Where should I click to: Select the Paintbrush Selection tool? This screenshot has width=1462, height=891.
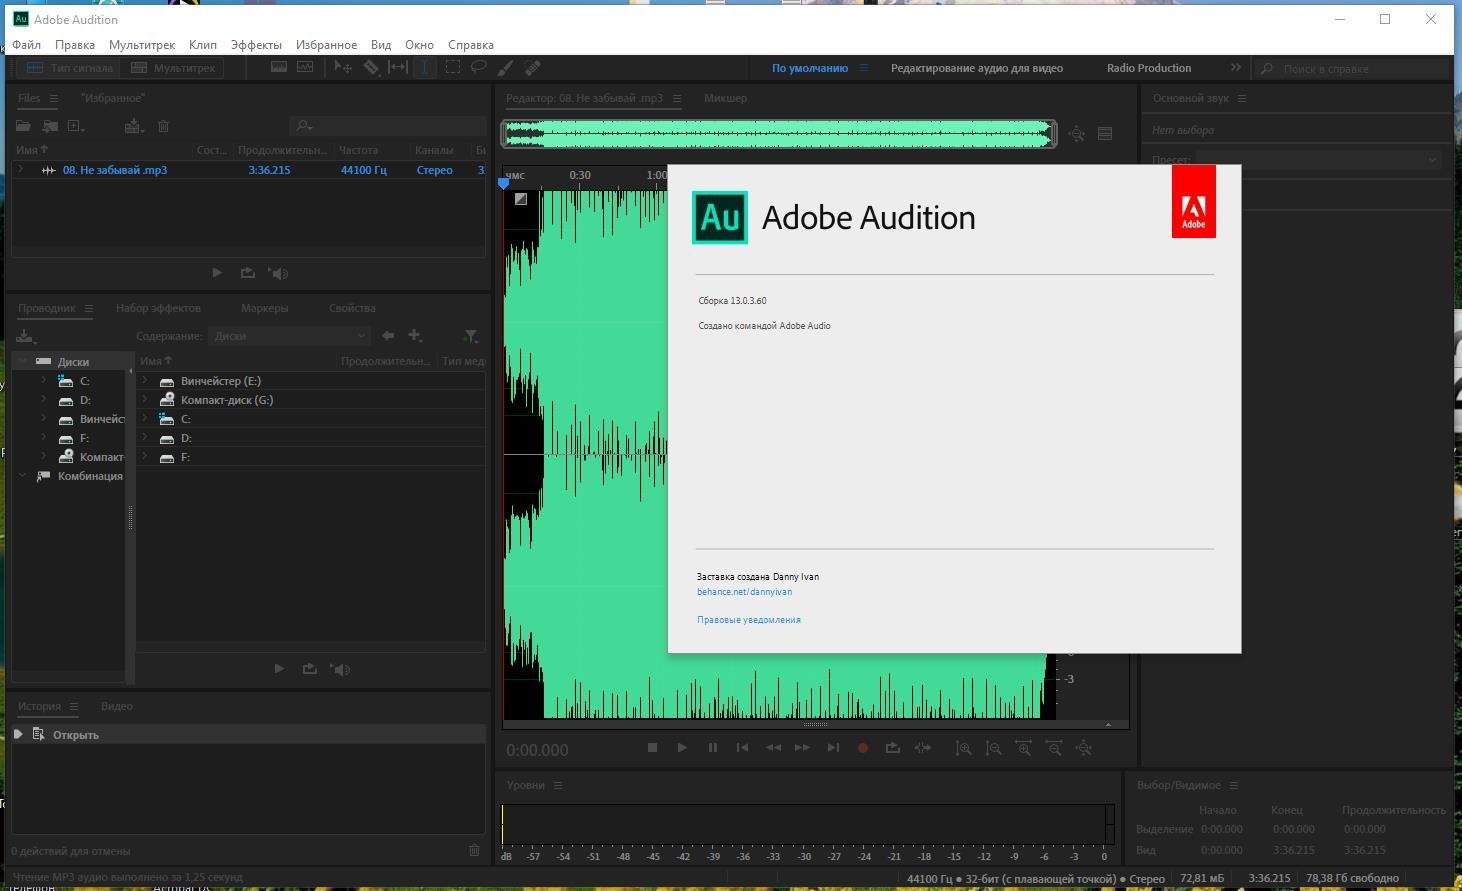coord(505,67)
